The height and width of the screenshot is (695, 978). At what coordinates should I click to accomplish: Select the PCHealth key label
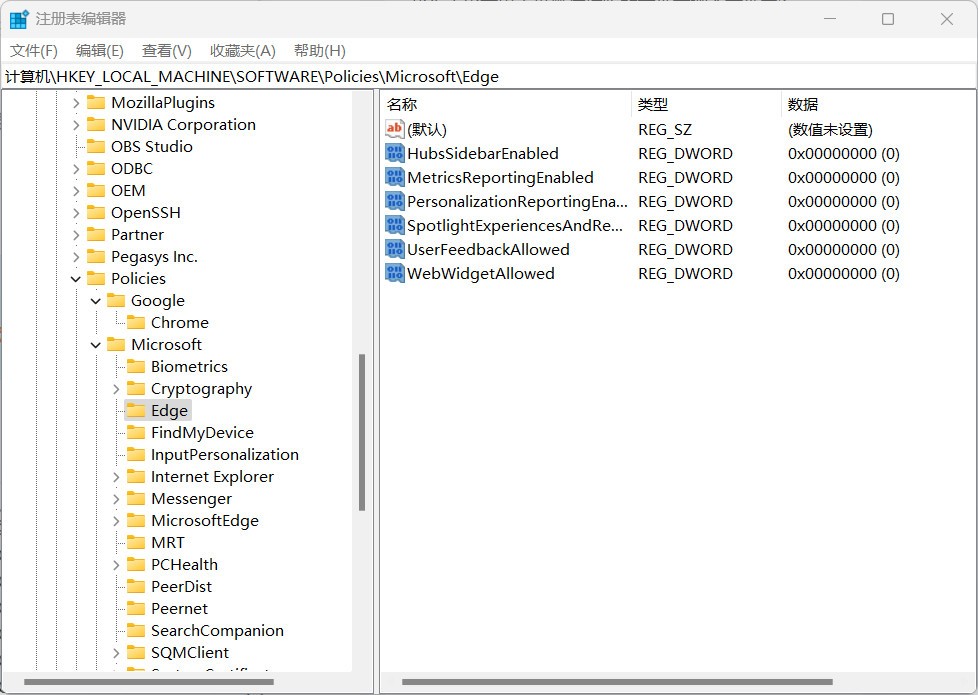(x=185, y=564)
